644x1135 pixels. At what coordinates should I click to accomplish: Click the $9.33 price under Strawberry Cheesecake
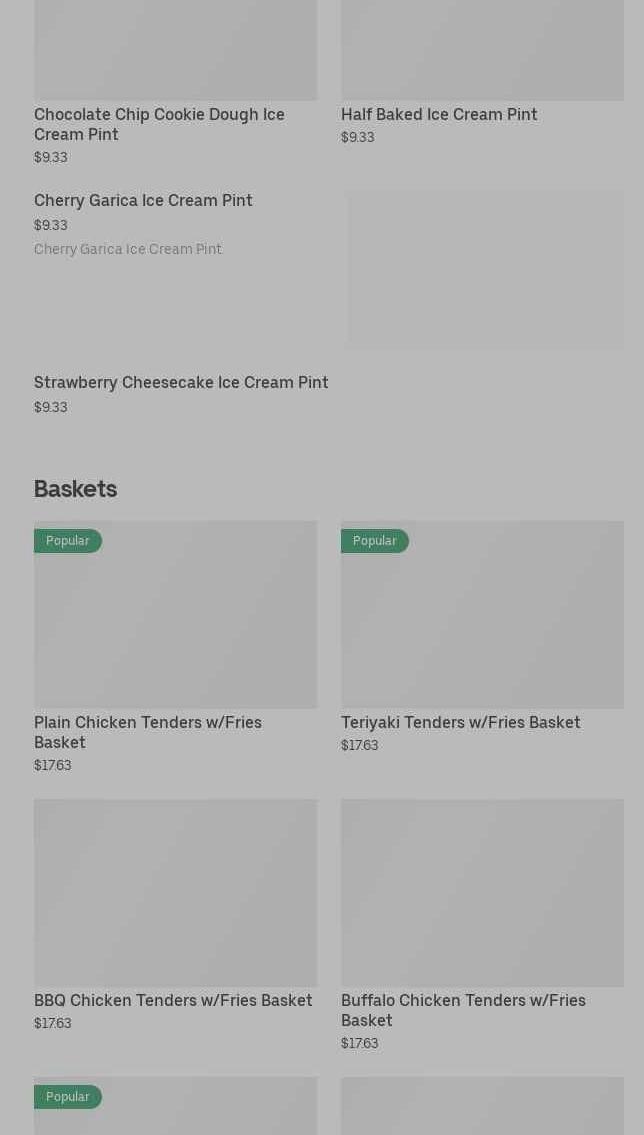coord(51,407)
